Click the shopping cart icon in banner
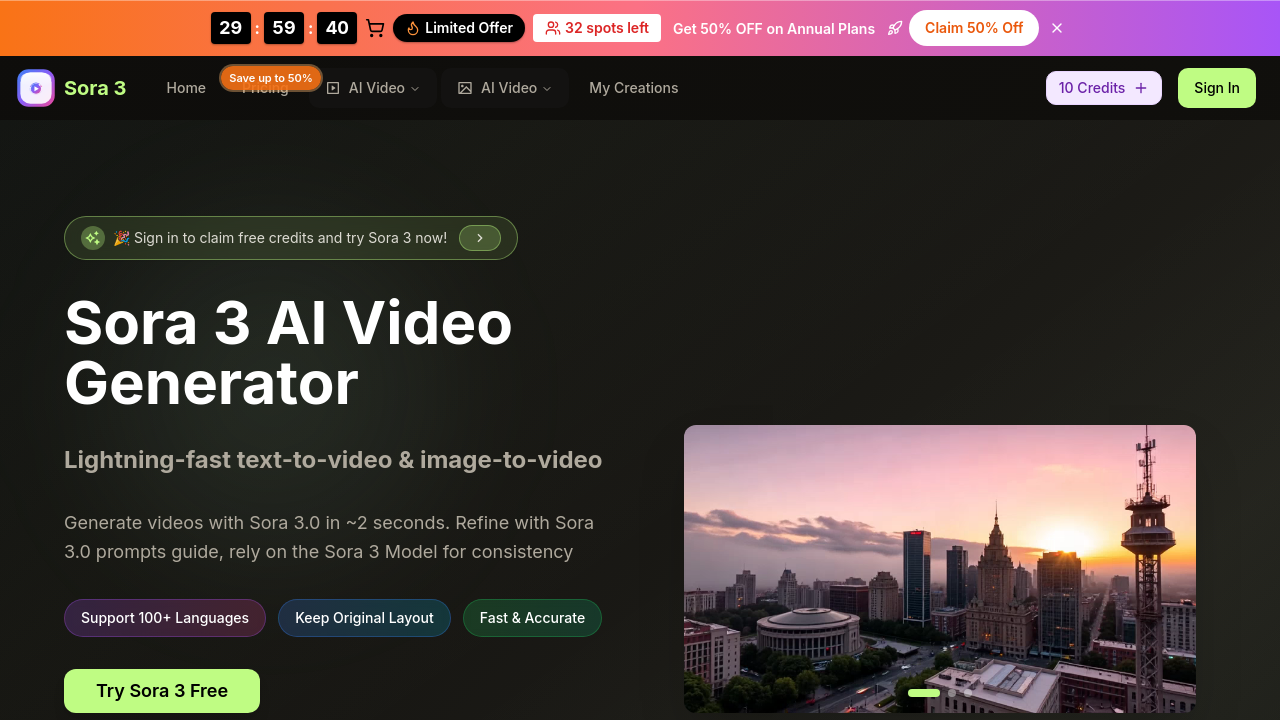This screenshot has width=1280, height=720. (375, 28)
